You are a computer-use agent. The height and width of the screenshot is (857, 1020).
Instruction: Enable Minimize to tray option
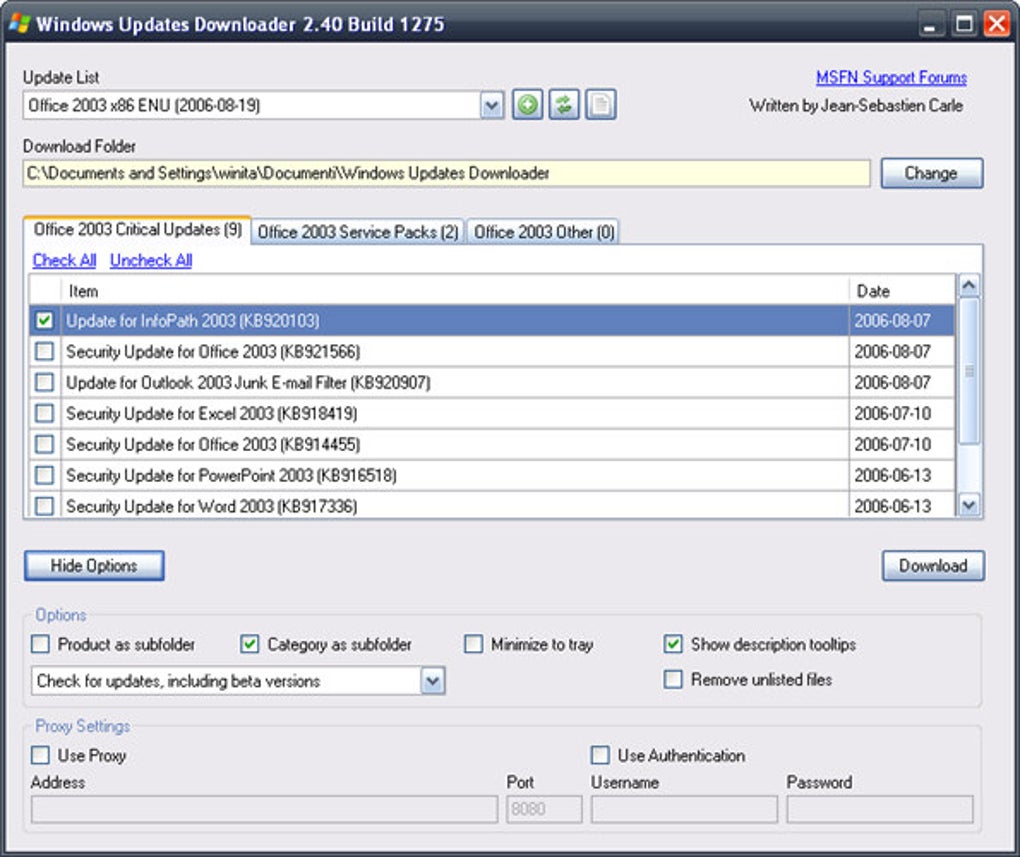(x=474, y=644)
